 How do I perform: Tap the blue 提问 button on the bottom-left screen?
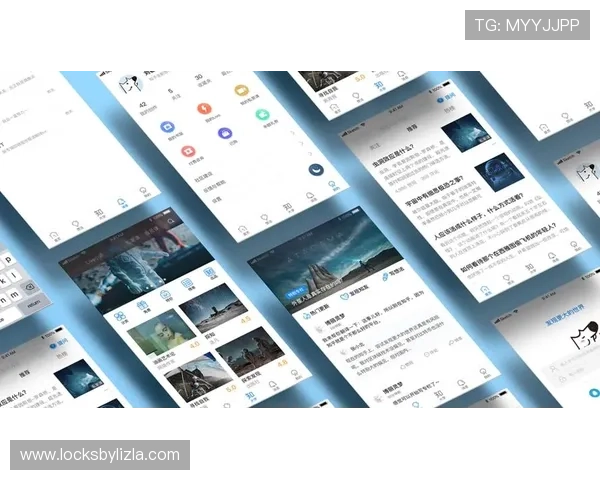59,343
